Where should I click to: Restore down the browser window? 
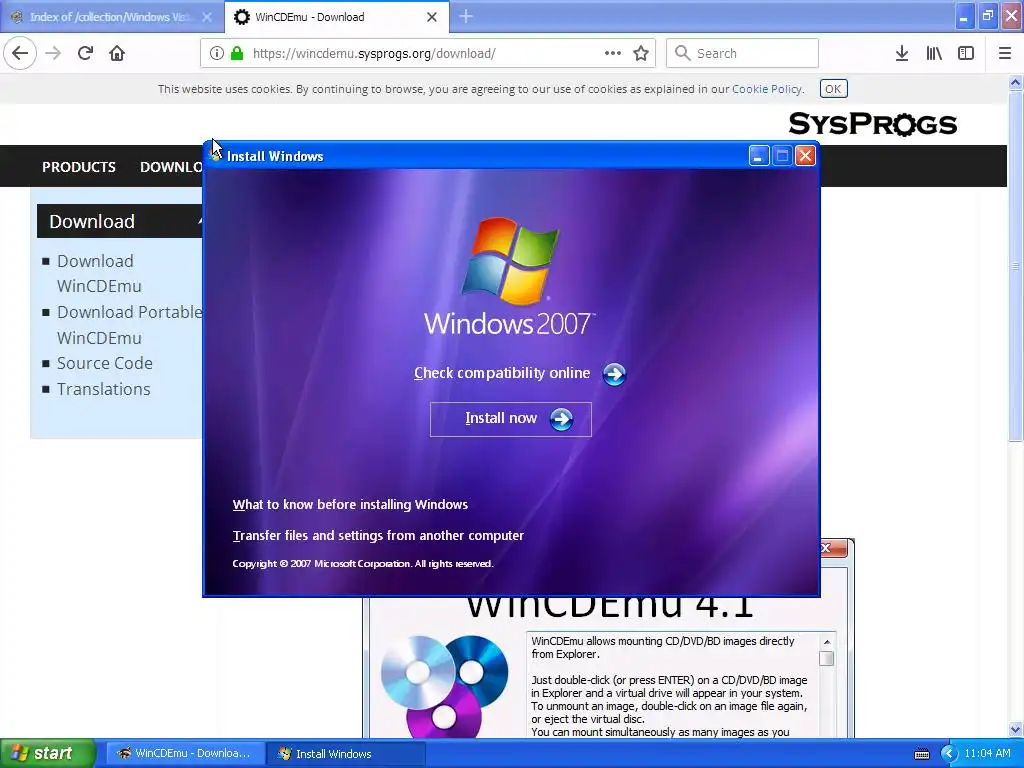click(988, 16)
